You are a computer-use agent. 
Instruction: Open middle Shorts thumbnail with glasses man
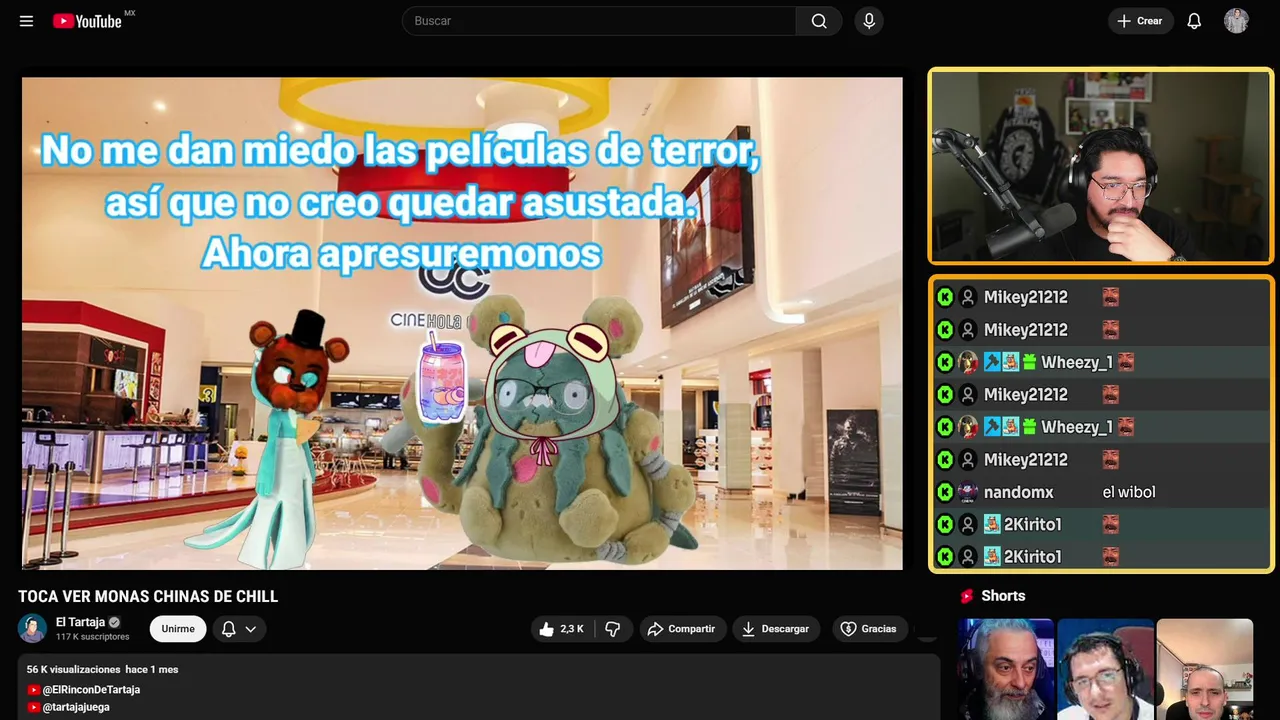point(1105,669)
